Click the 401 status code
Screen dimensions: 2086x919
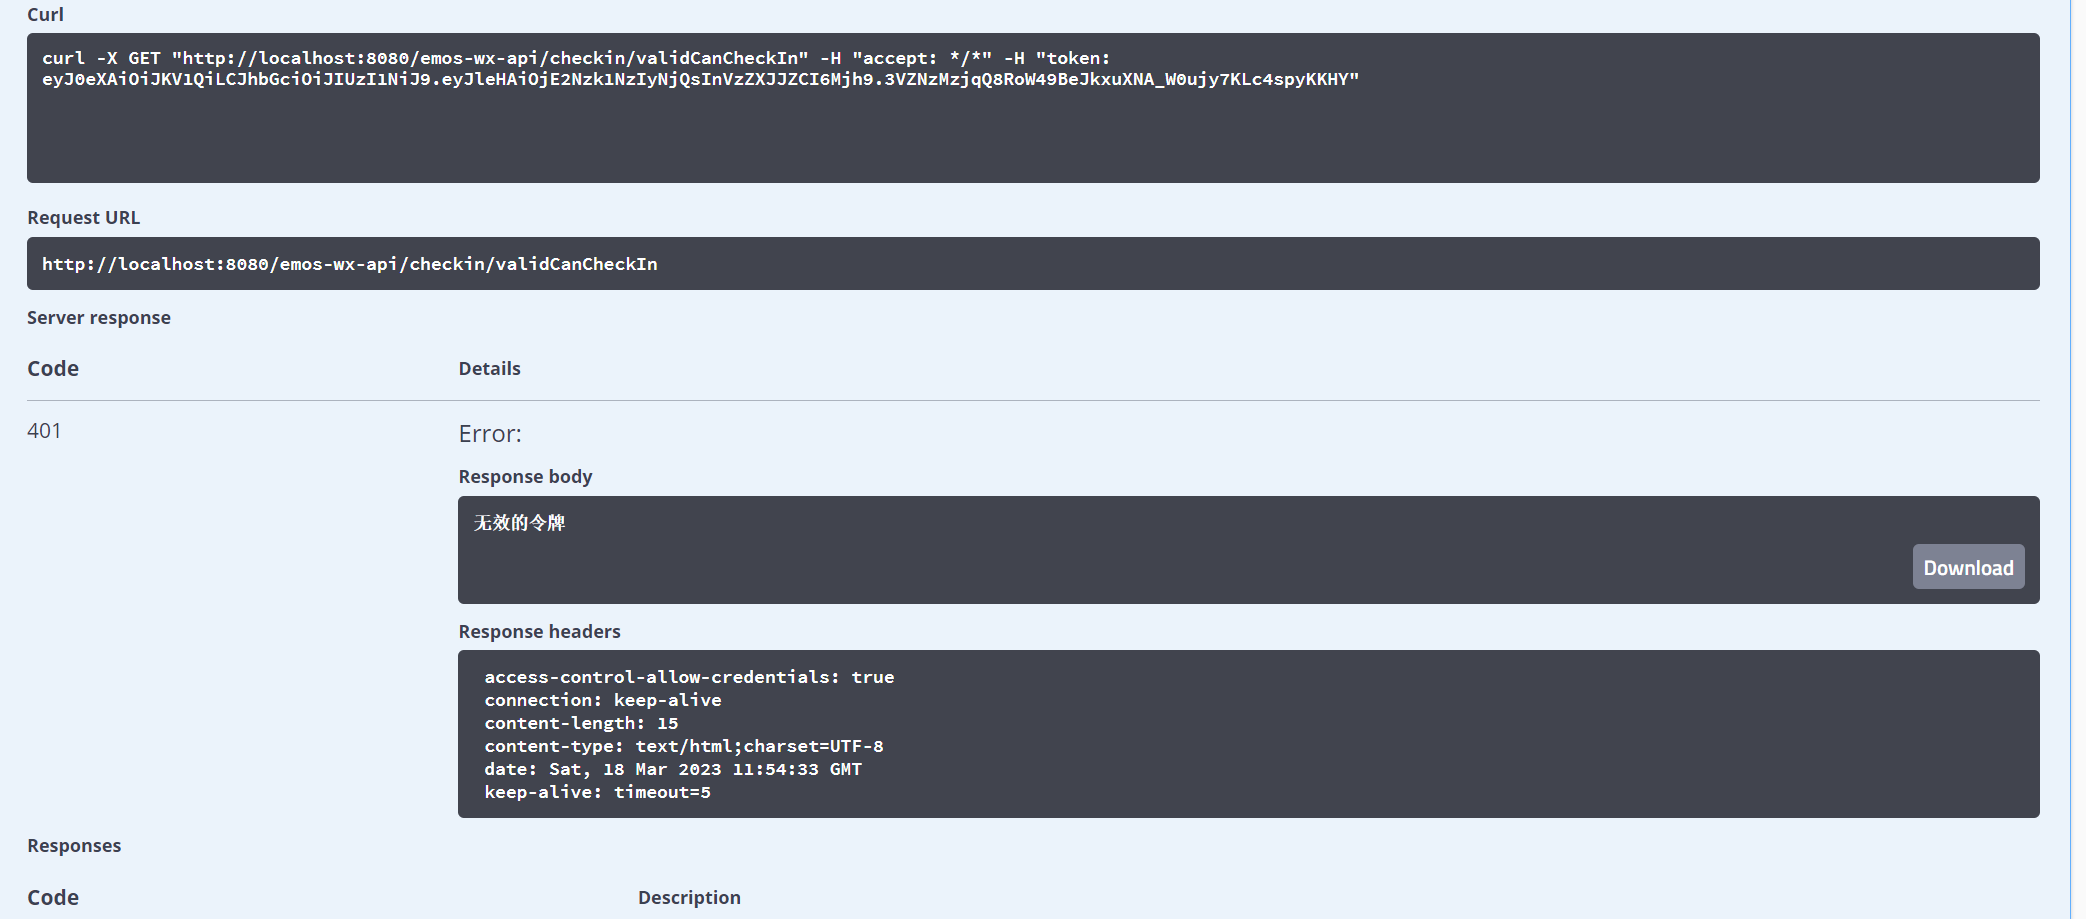tap(44, 431)
